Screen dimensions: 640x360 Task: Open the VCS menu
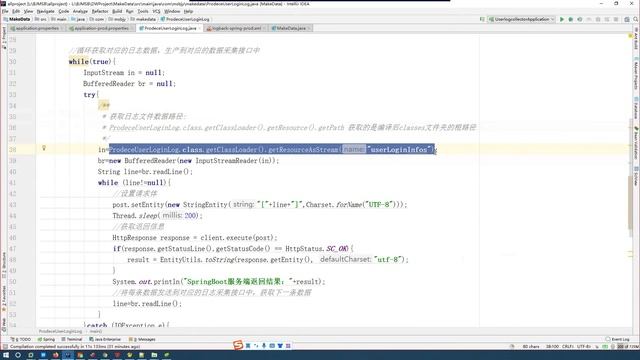click(x=156, y=11)
